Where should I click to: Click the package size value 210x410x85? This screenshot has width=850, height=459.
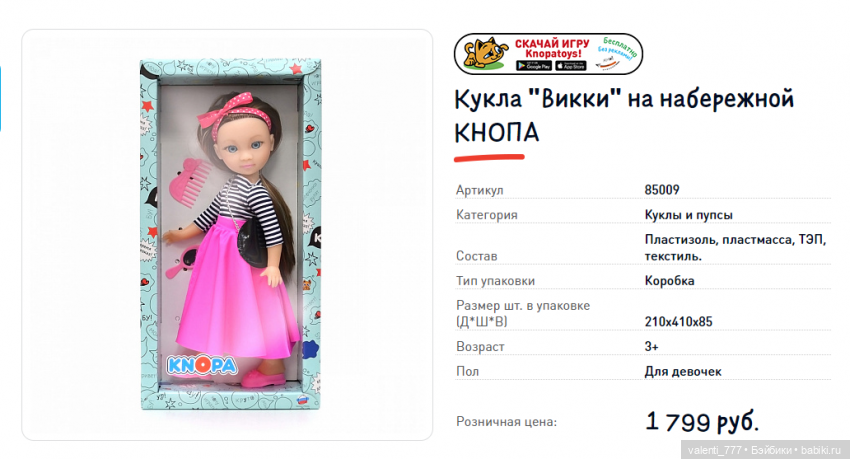click(x=678, y=322)
